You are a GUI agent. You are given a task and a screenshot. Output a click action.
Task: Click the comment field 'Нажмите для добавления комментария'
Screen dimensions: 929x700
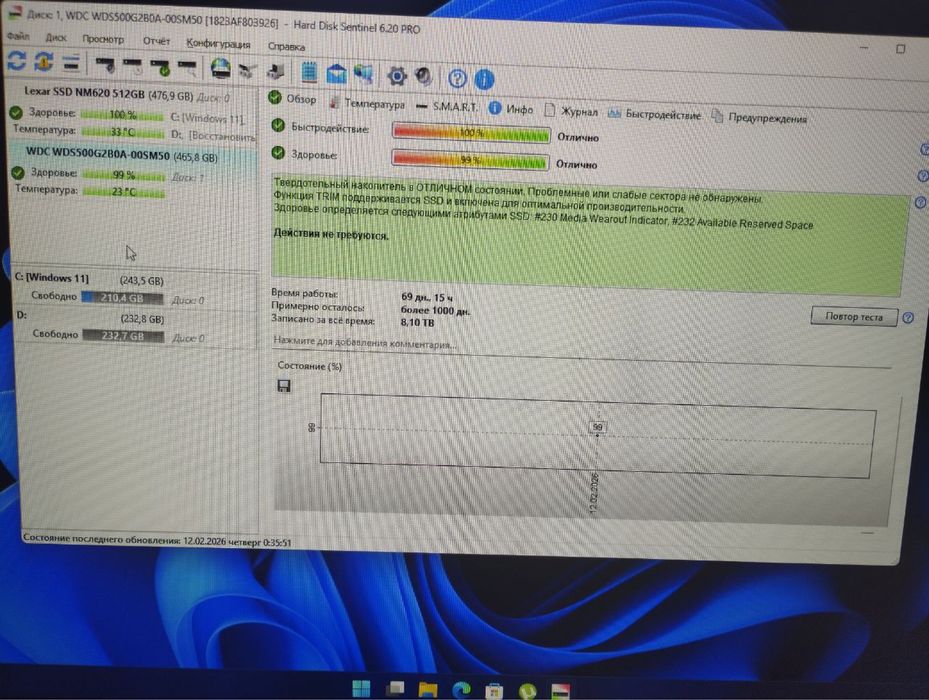click(364, 343)
